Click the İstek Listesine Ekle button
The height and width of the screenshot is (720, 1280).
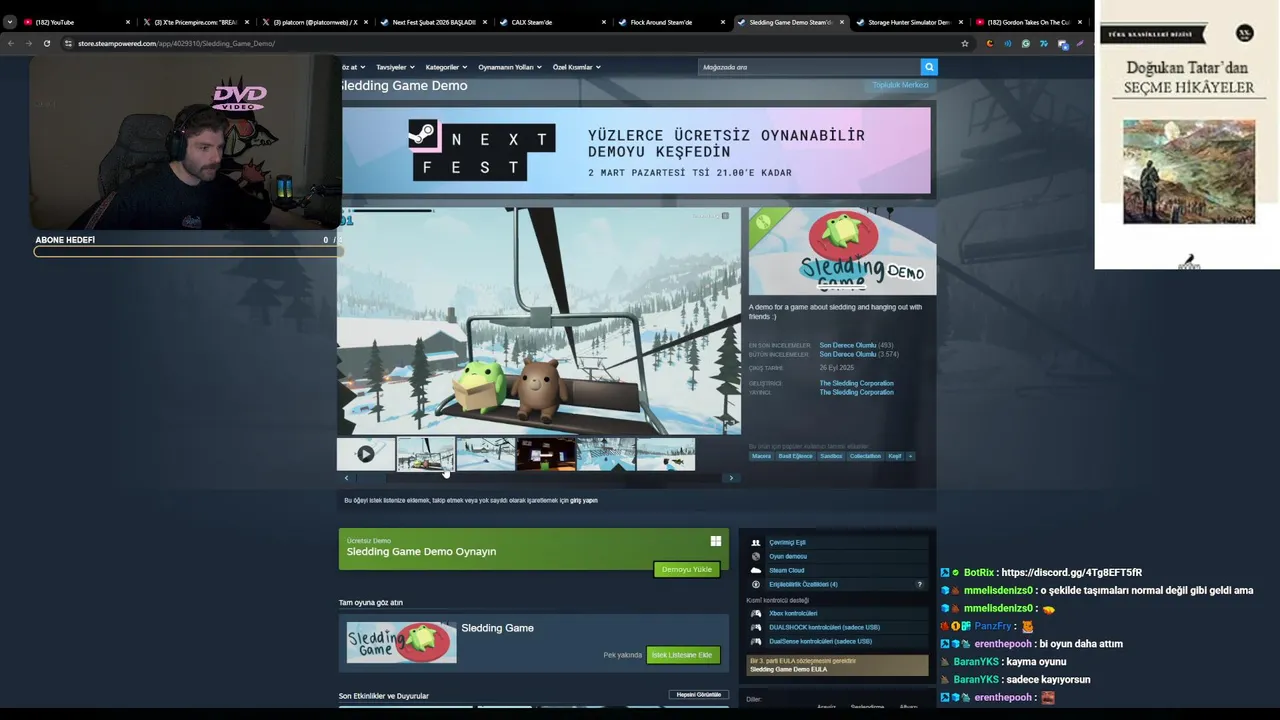coord(682,655)
